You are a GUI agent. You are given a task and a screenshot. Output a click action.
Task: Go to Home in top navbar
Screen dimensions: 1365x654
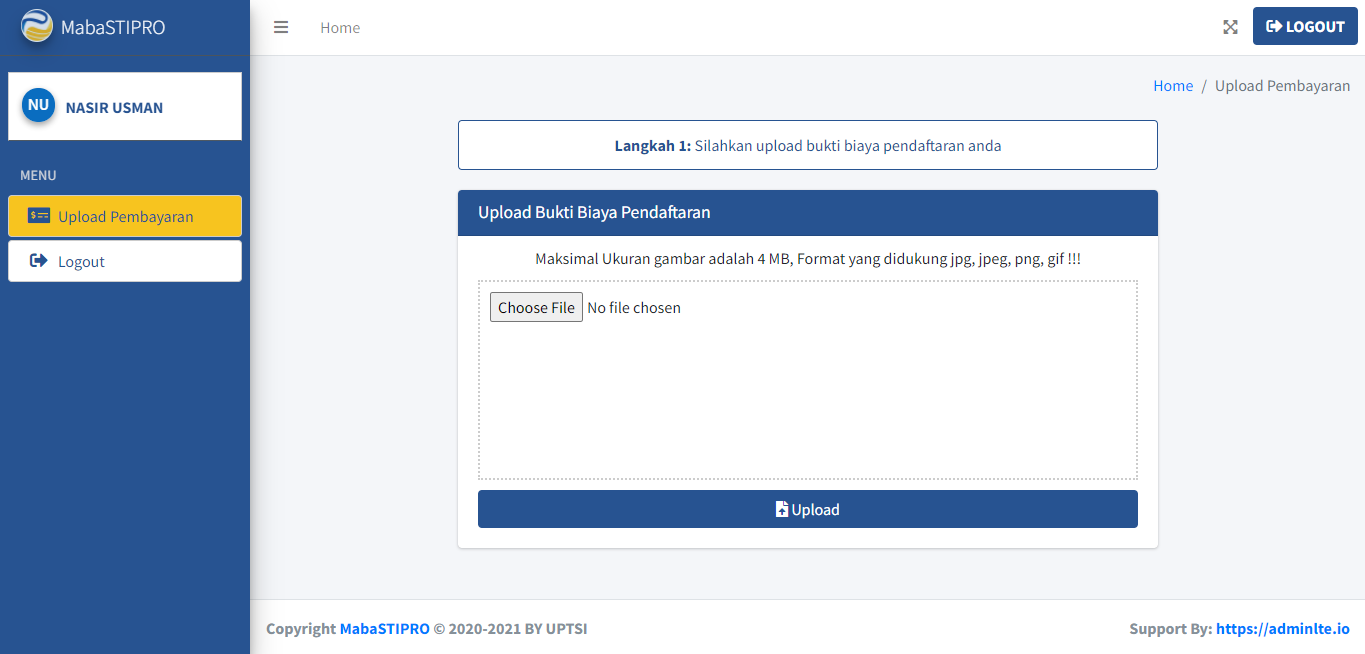[340, 28]
